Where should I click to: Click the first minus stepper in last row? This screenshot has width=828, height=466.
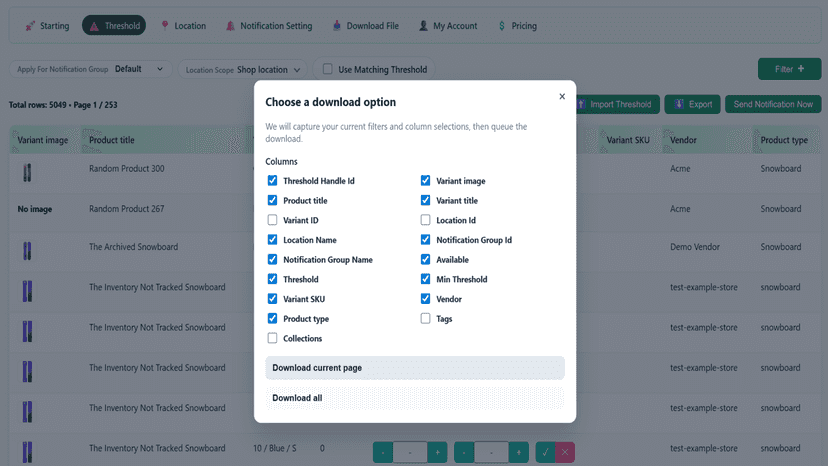pyautogui.click(x=383, y=452)
